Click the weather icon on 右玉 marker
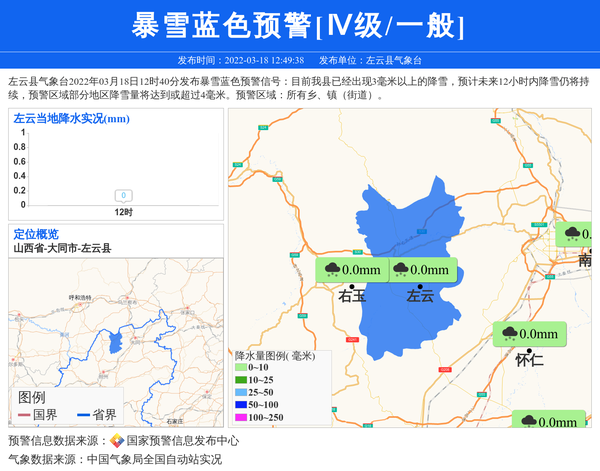Screen dimensions: 600x471 pos(331,269)
